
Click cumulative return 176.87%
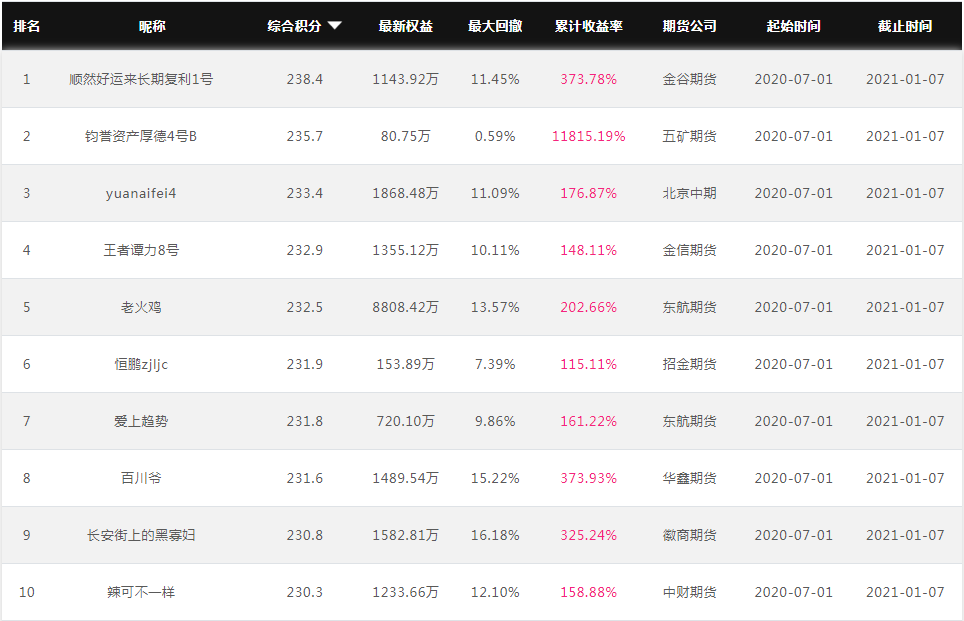588,193
